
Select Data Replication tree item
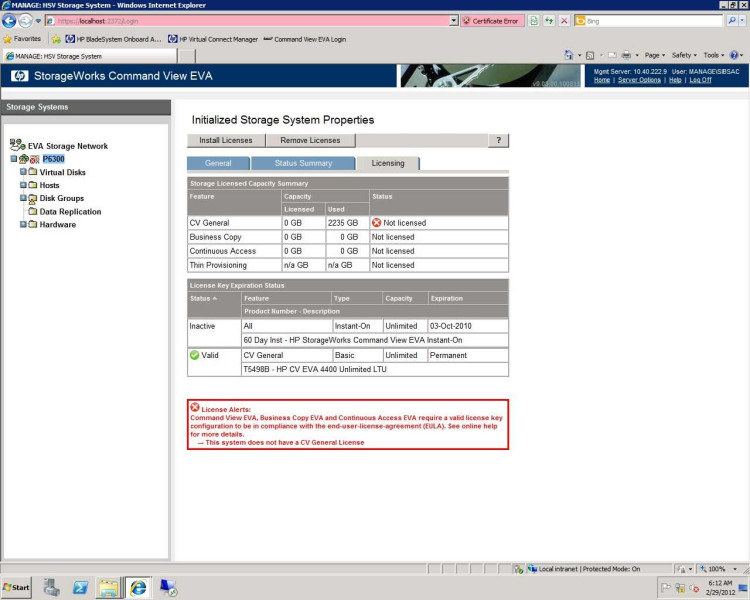(x=70, y=211)
